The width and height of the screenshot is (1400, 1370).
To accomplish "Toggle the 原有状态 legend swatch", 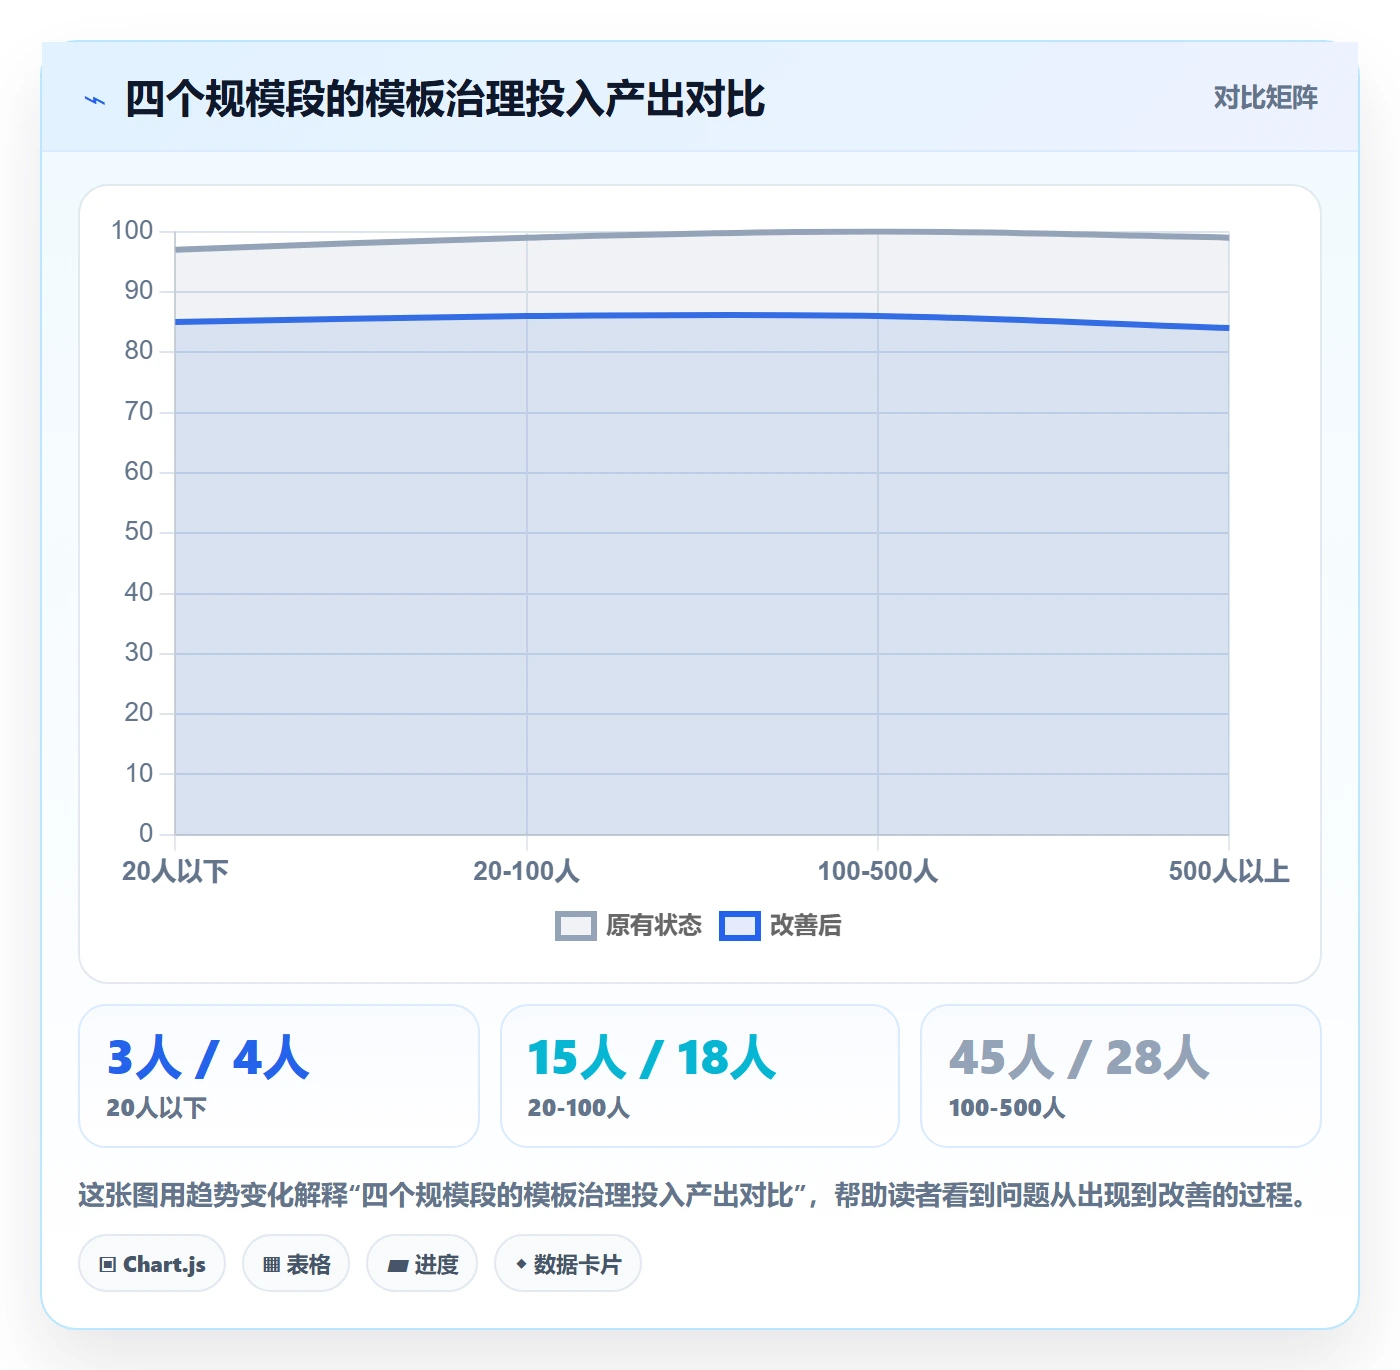I will (x=575, y=926).
